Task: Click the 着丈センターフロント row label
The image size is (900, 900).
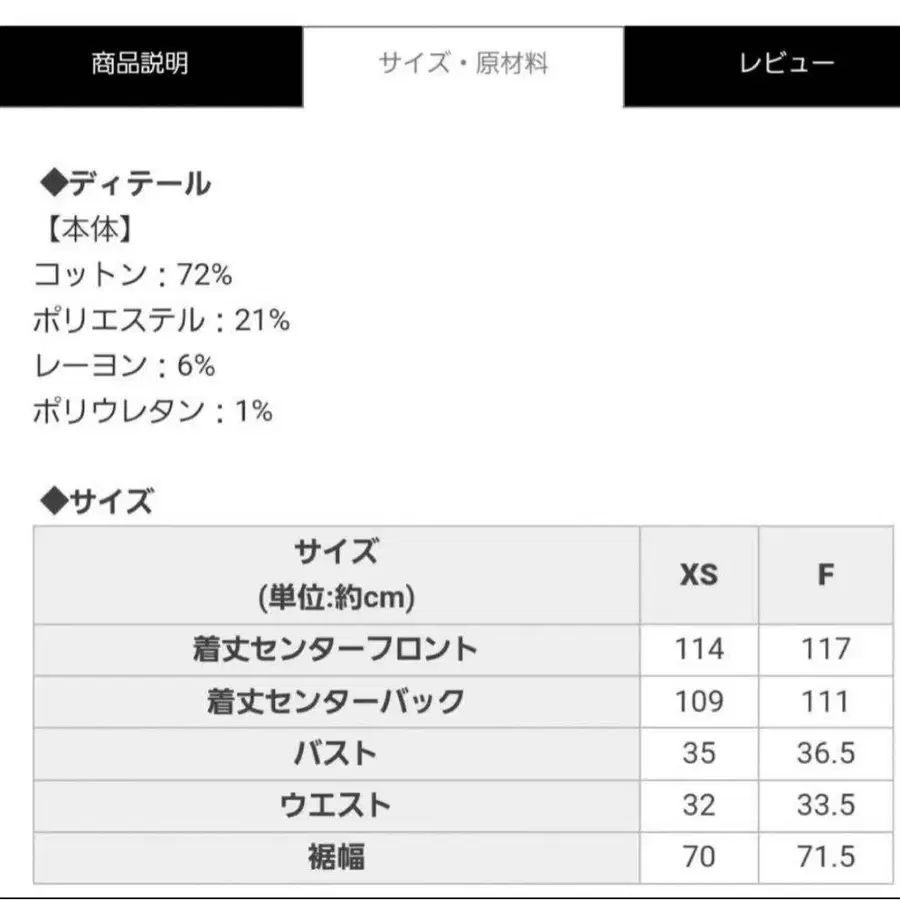Action: click(x=336, y=650)
